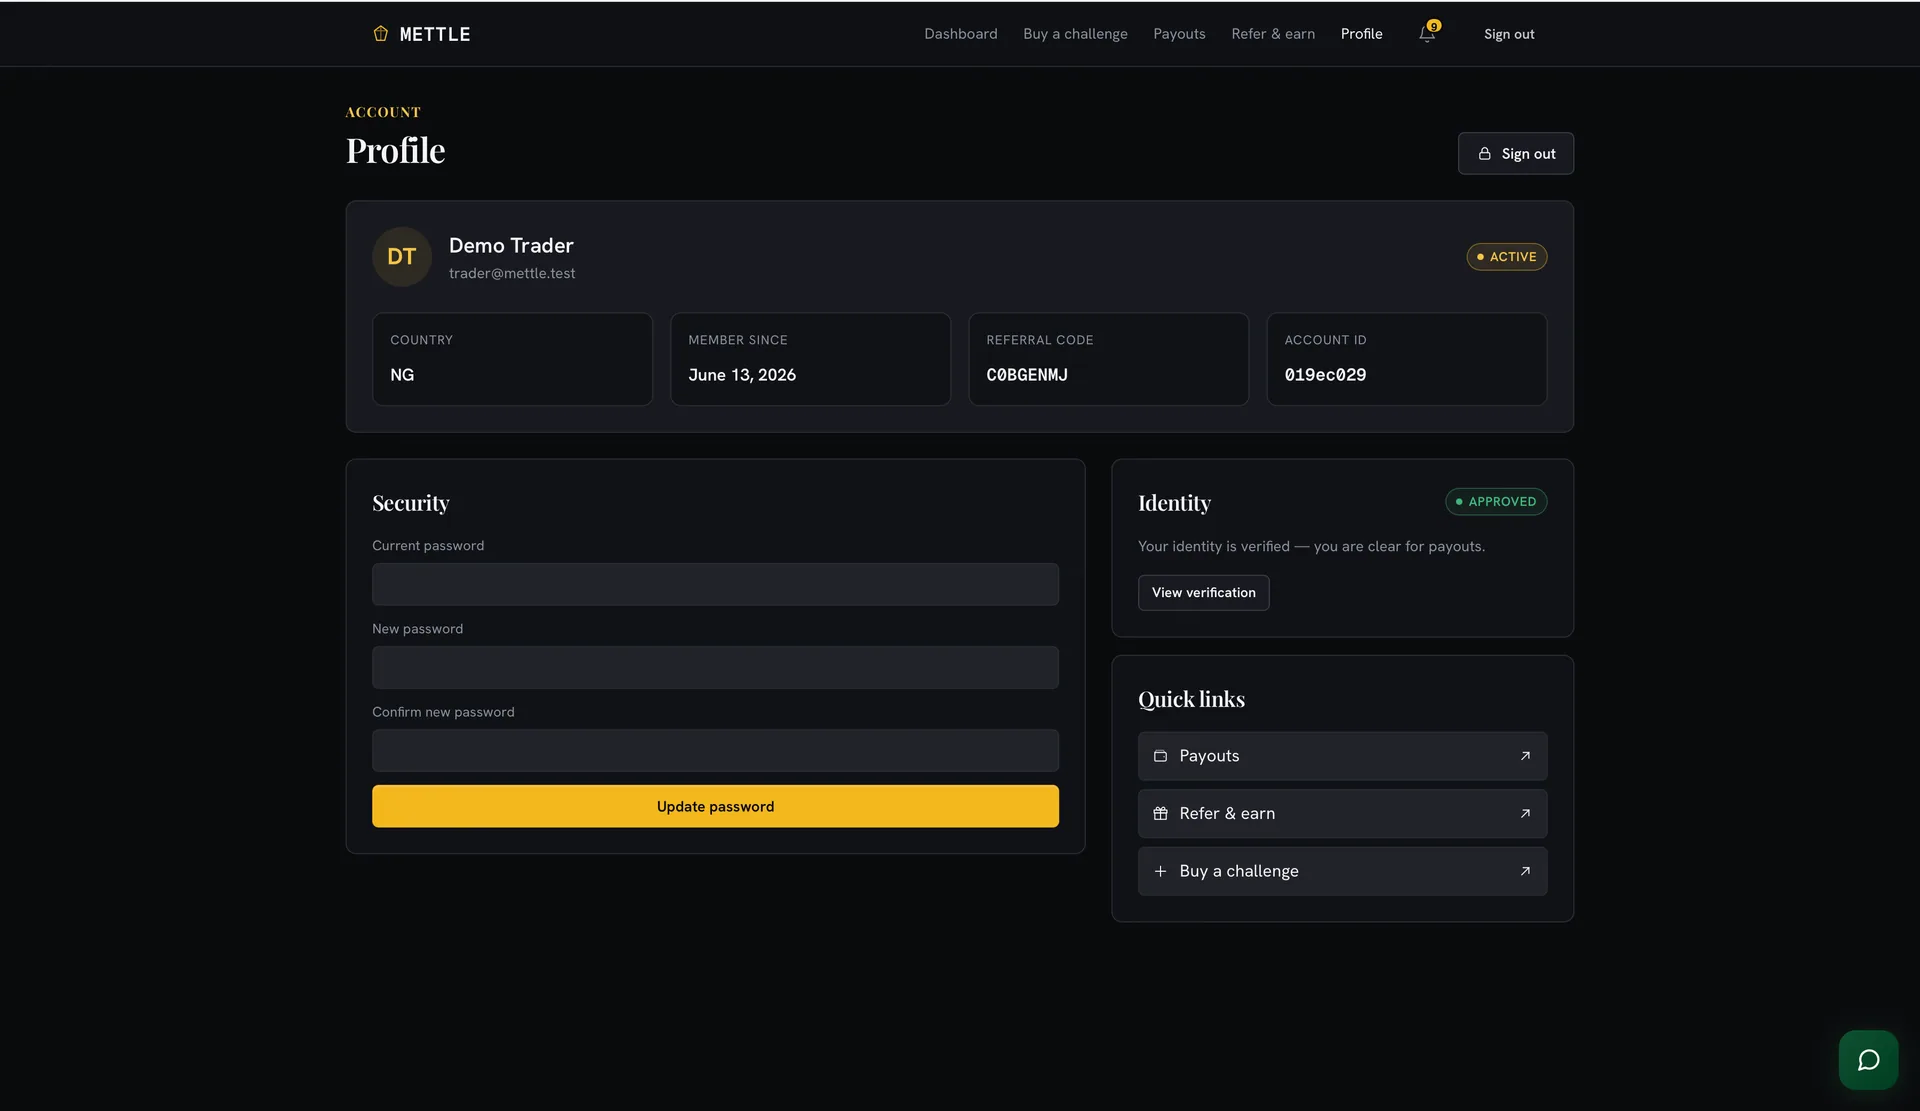Viewport: 1920px width, 1111px height.
Task: Click the wallet icon beside Payouts quick link
Action: (1160, 756)
